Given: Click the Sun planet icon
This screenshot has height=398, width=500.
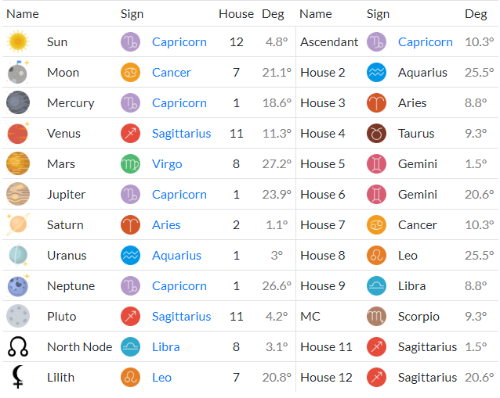Looking at the screenshot, I should pos(18,42).
